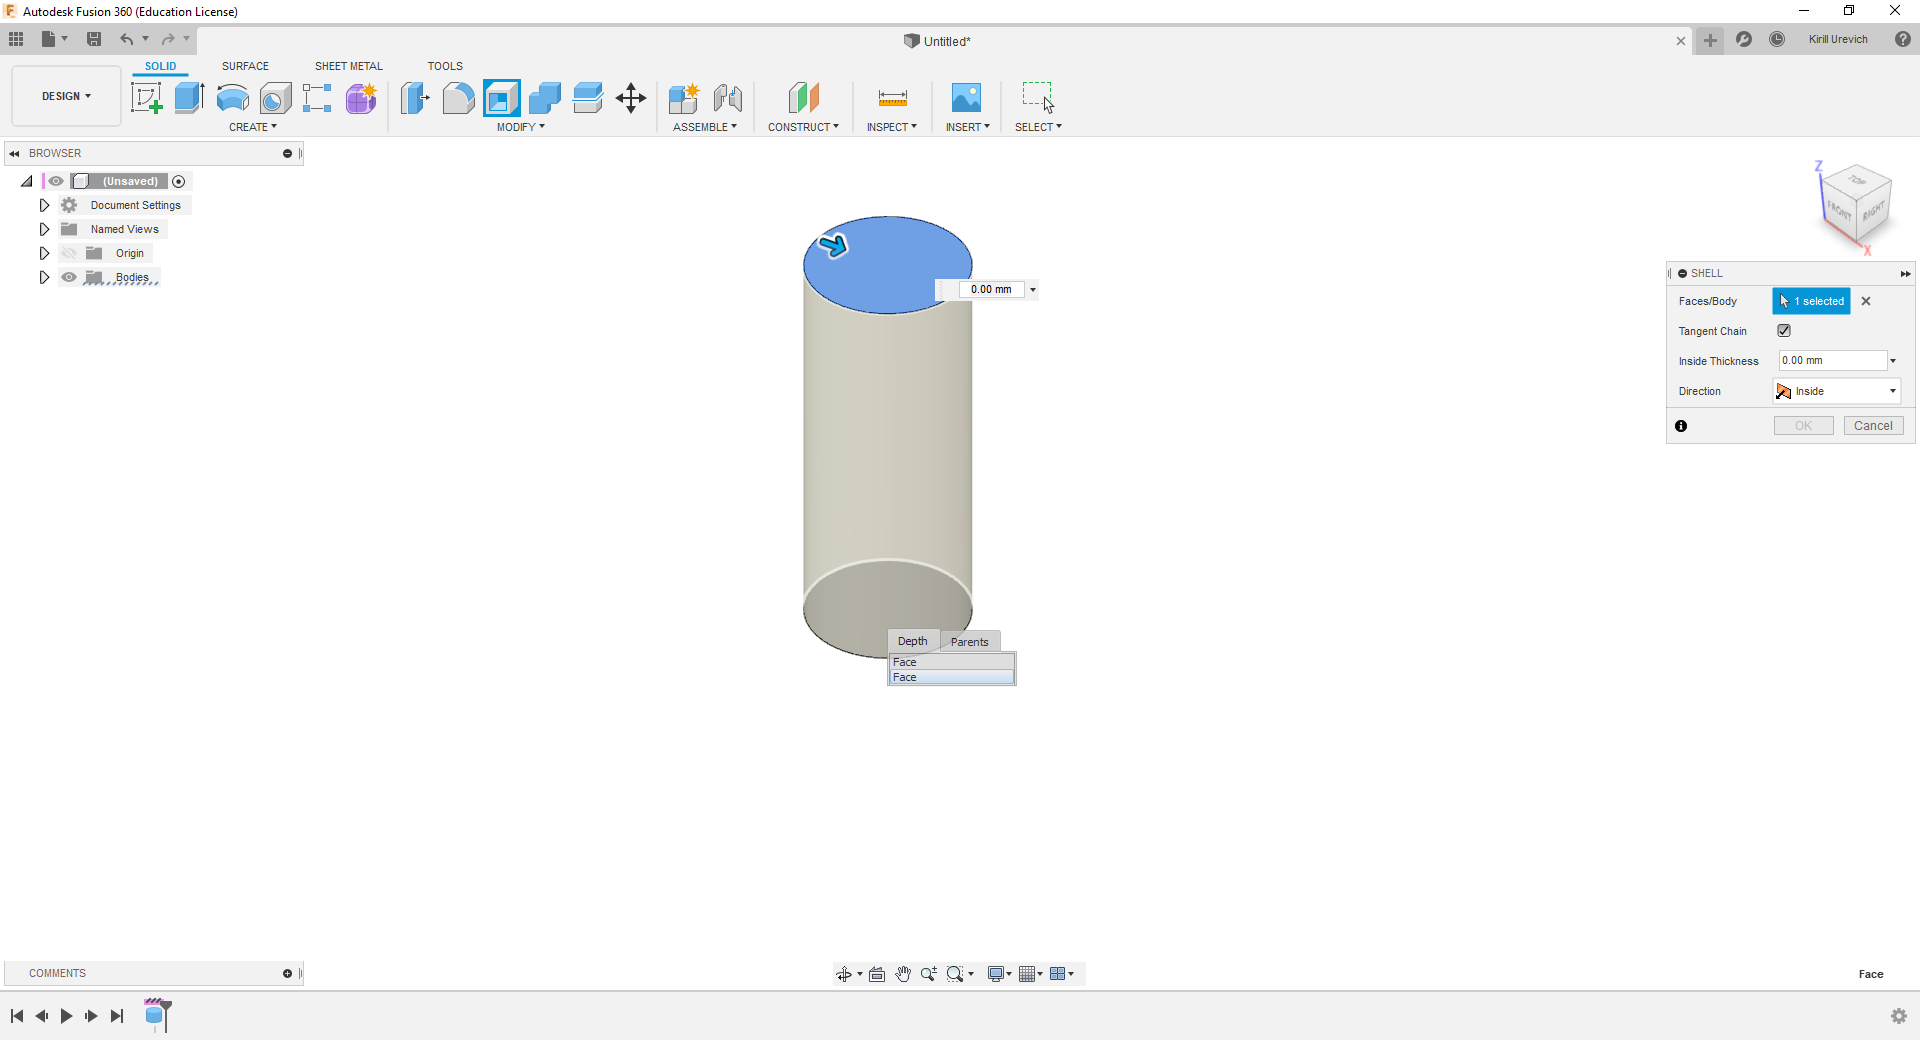1920x1040 pixels.
Task: Click the Create Sketch tool icon
Action: point(146,98)
